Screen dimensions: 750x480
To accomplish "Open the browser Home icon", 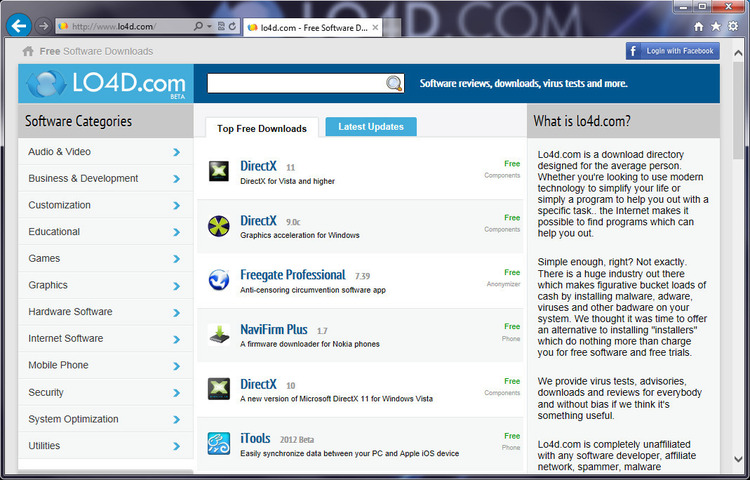I will tap(699, 27).
